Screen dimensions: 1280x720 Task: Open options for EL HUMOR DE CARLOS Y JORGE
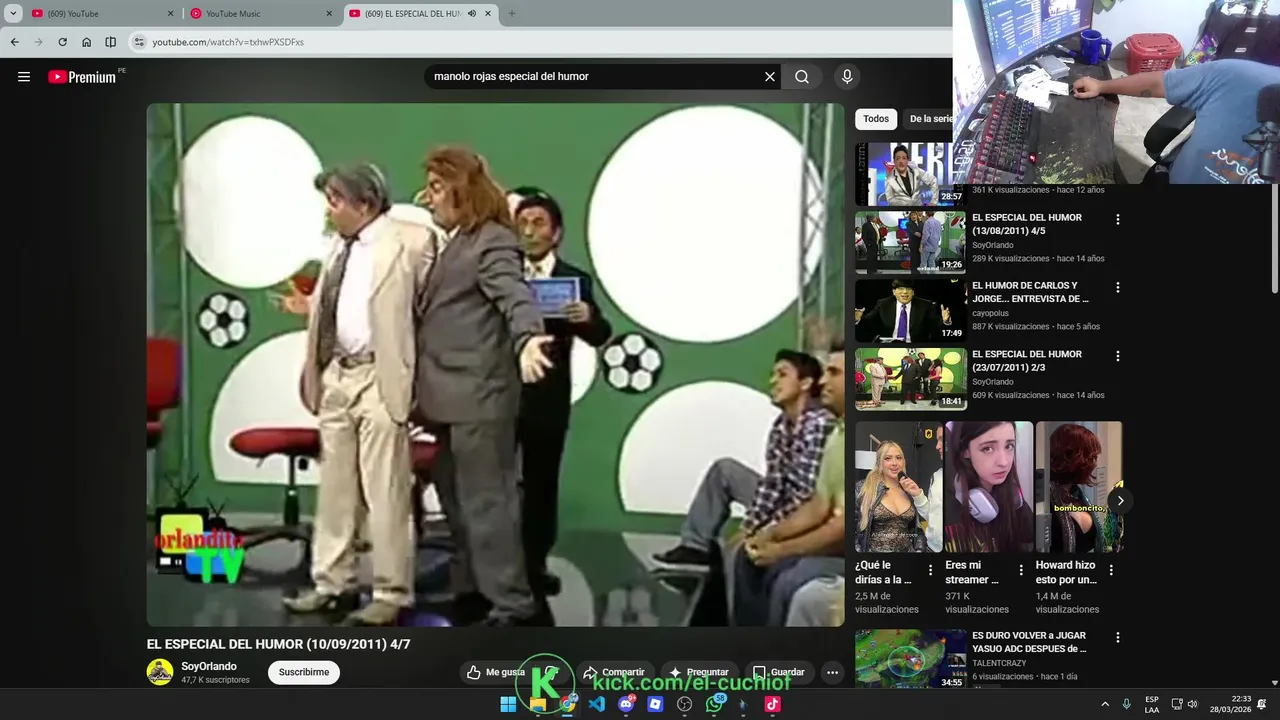(1118, 287)
